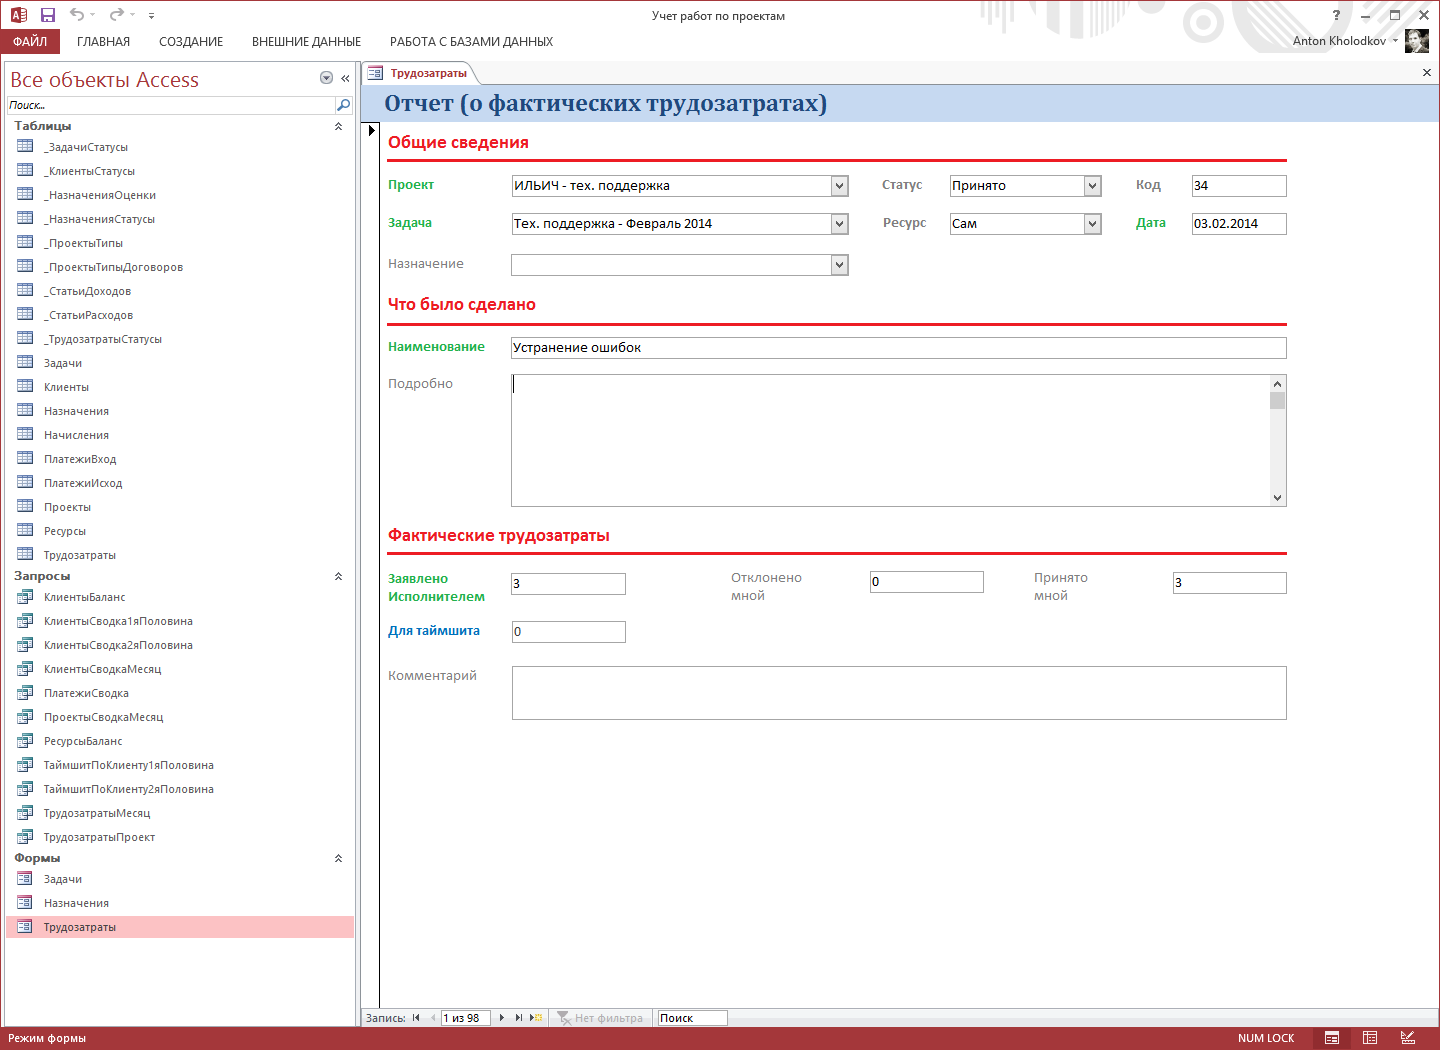Collapse the Таблицы group
The width and height of the screenshot is (1440, 1050).
coord(338,126)
